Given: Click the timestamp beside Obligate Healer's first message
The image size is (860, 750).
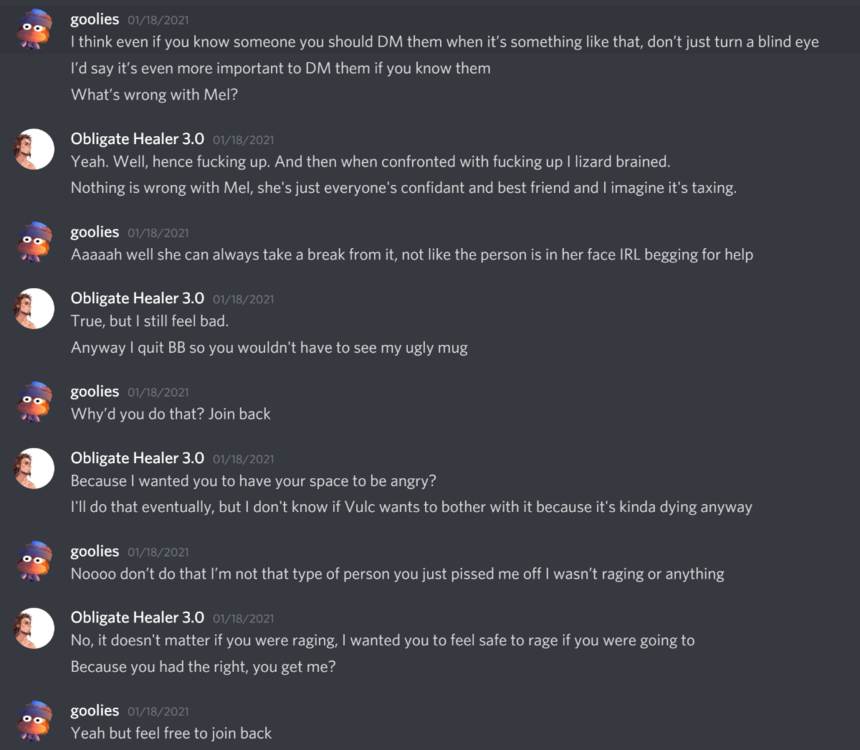Looking at the screenshot, I should (x=243, y=139).
